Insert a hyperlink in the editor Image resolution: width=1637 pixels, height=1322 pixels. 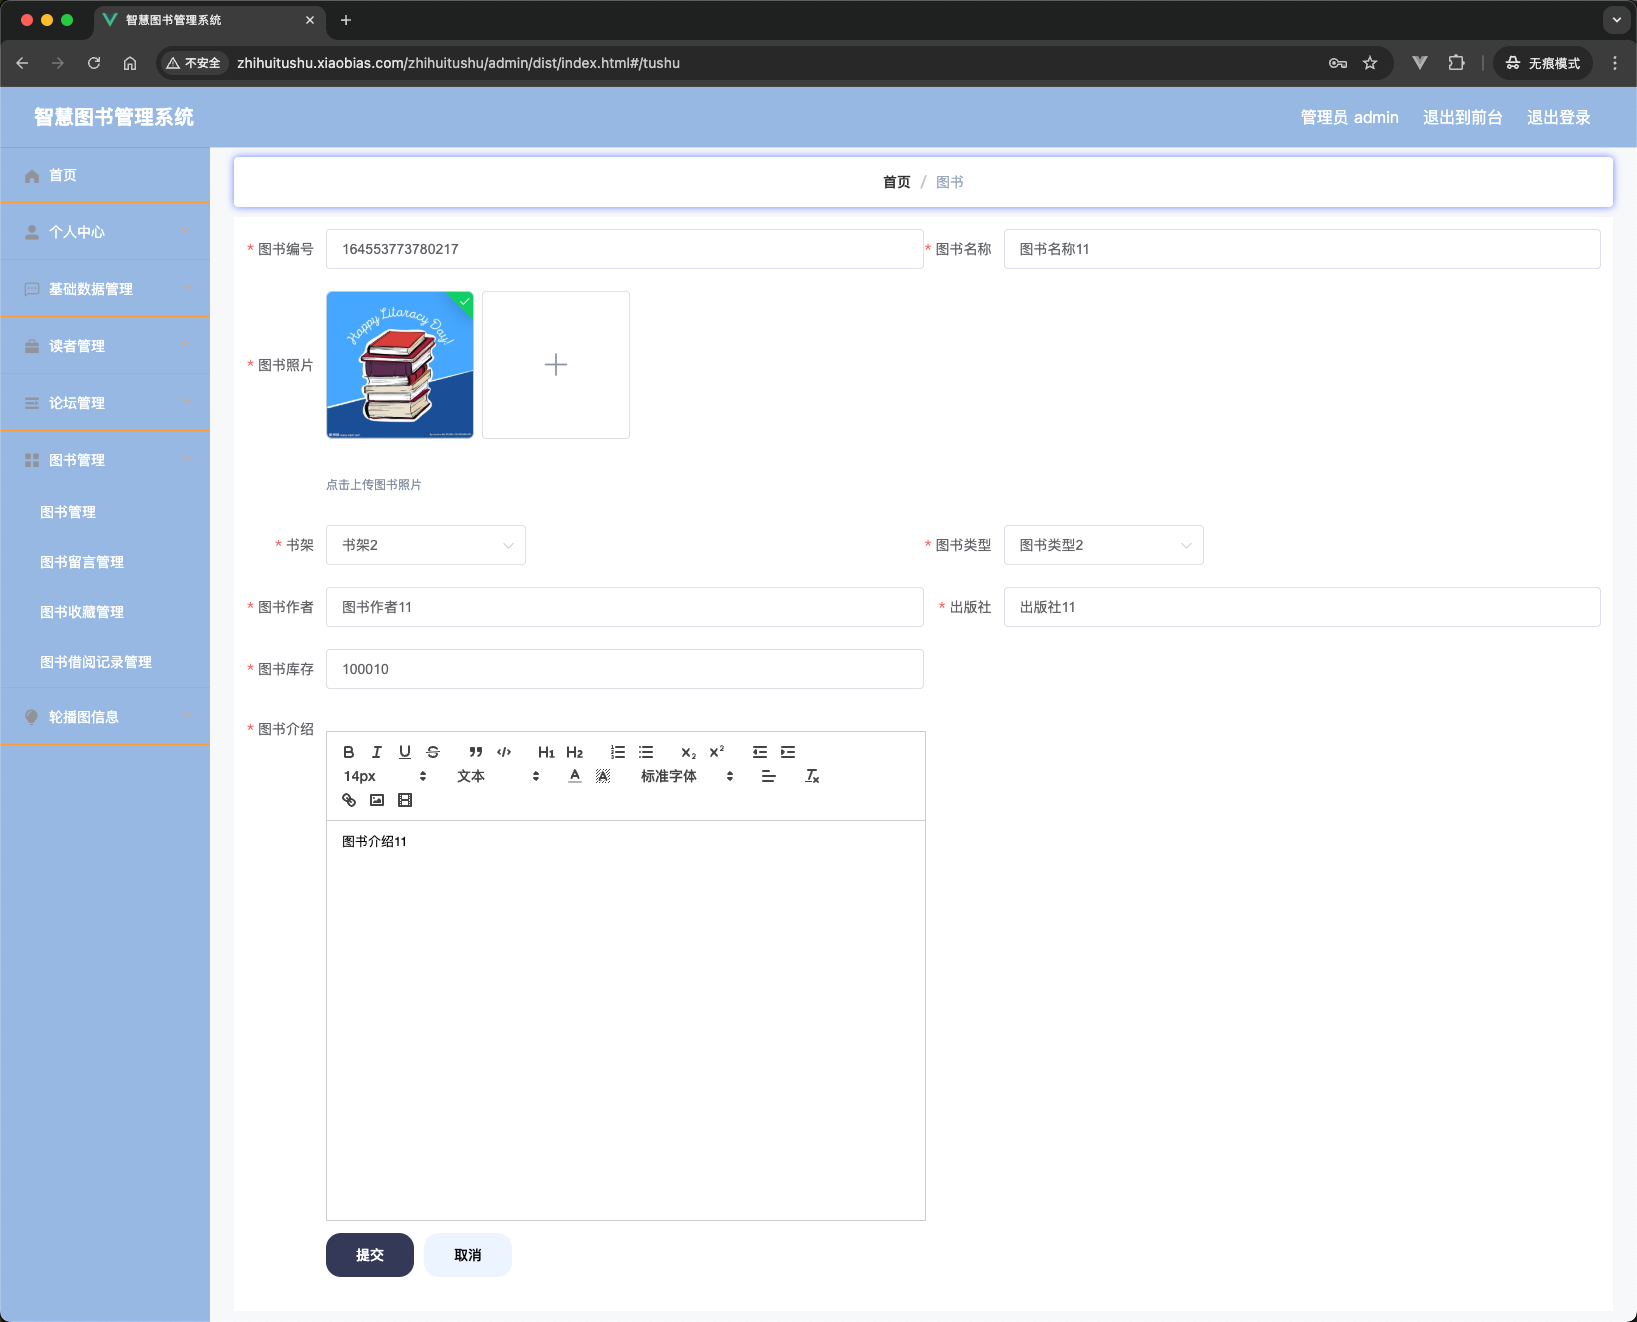pos(349,800)
